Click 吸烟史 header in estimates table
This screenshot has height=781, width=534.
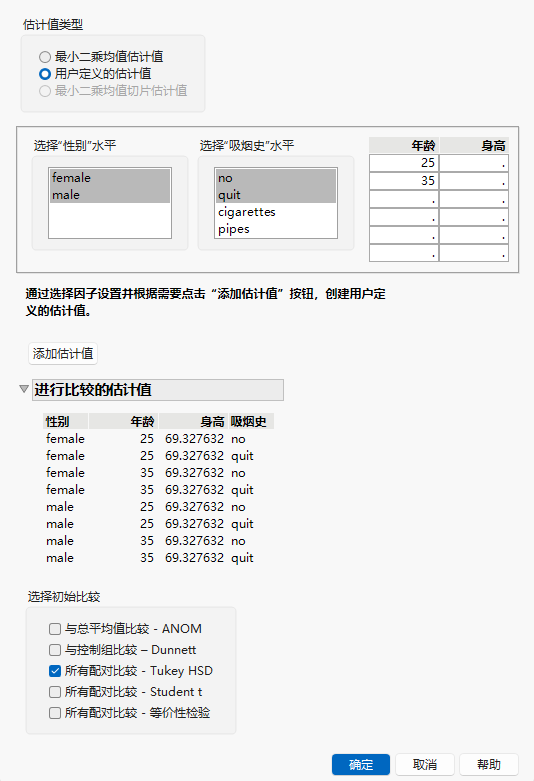(x=251, y=421)
